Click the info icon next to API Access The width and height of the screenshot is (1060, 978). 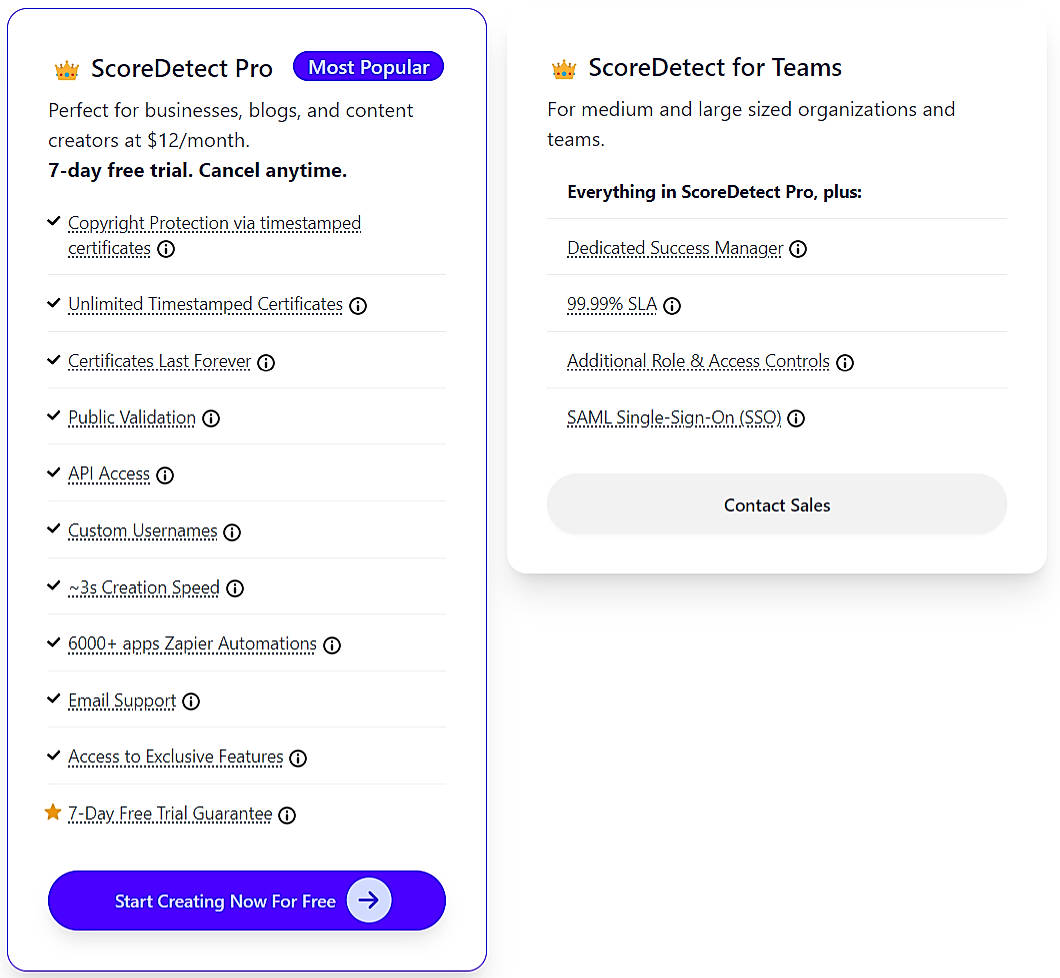(x=164, y=475)
